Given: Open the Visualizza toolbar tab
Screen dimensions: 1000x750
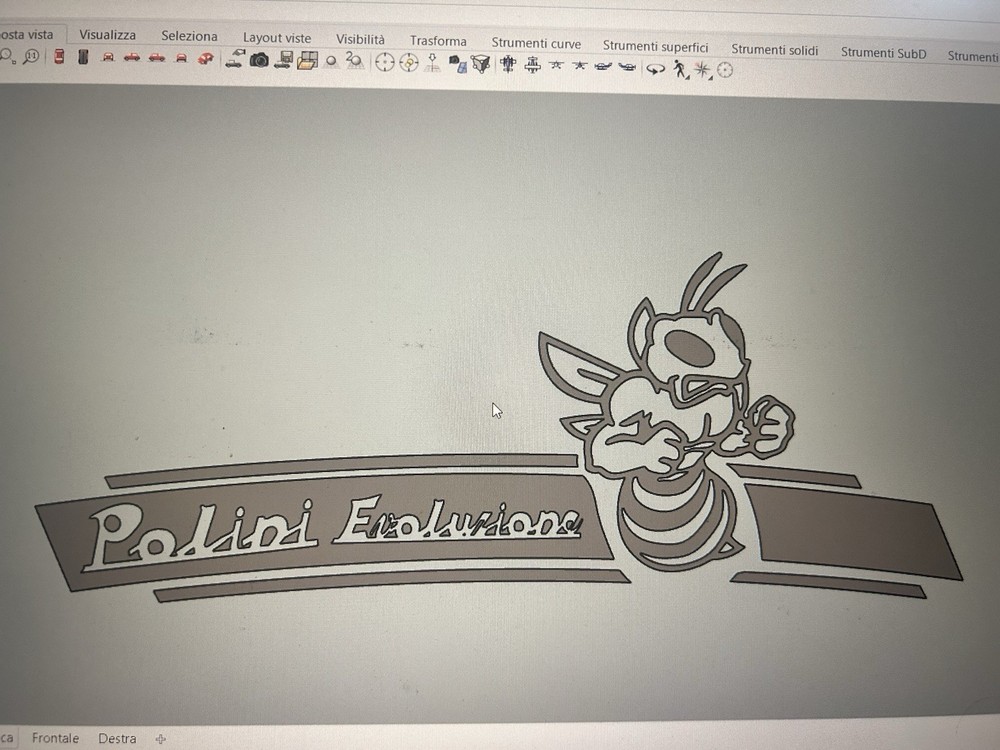Looking at the screenshot, I should (107, 34).
